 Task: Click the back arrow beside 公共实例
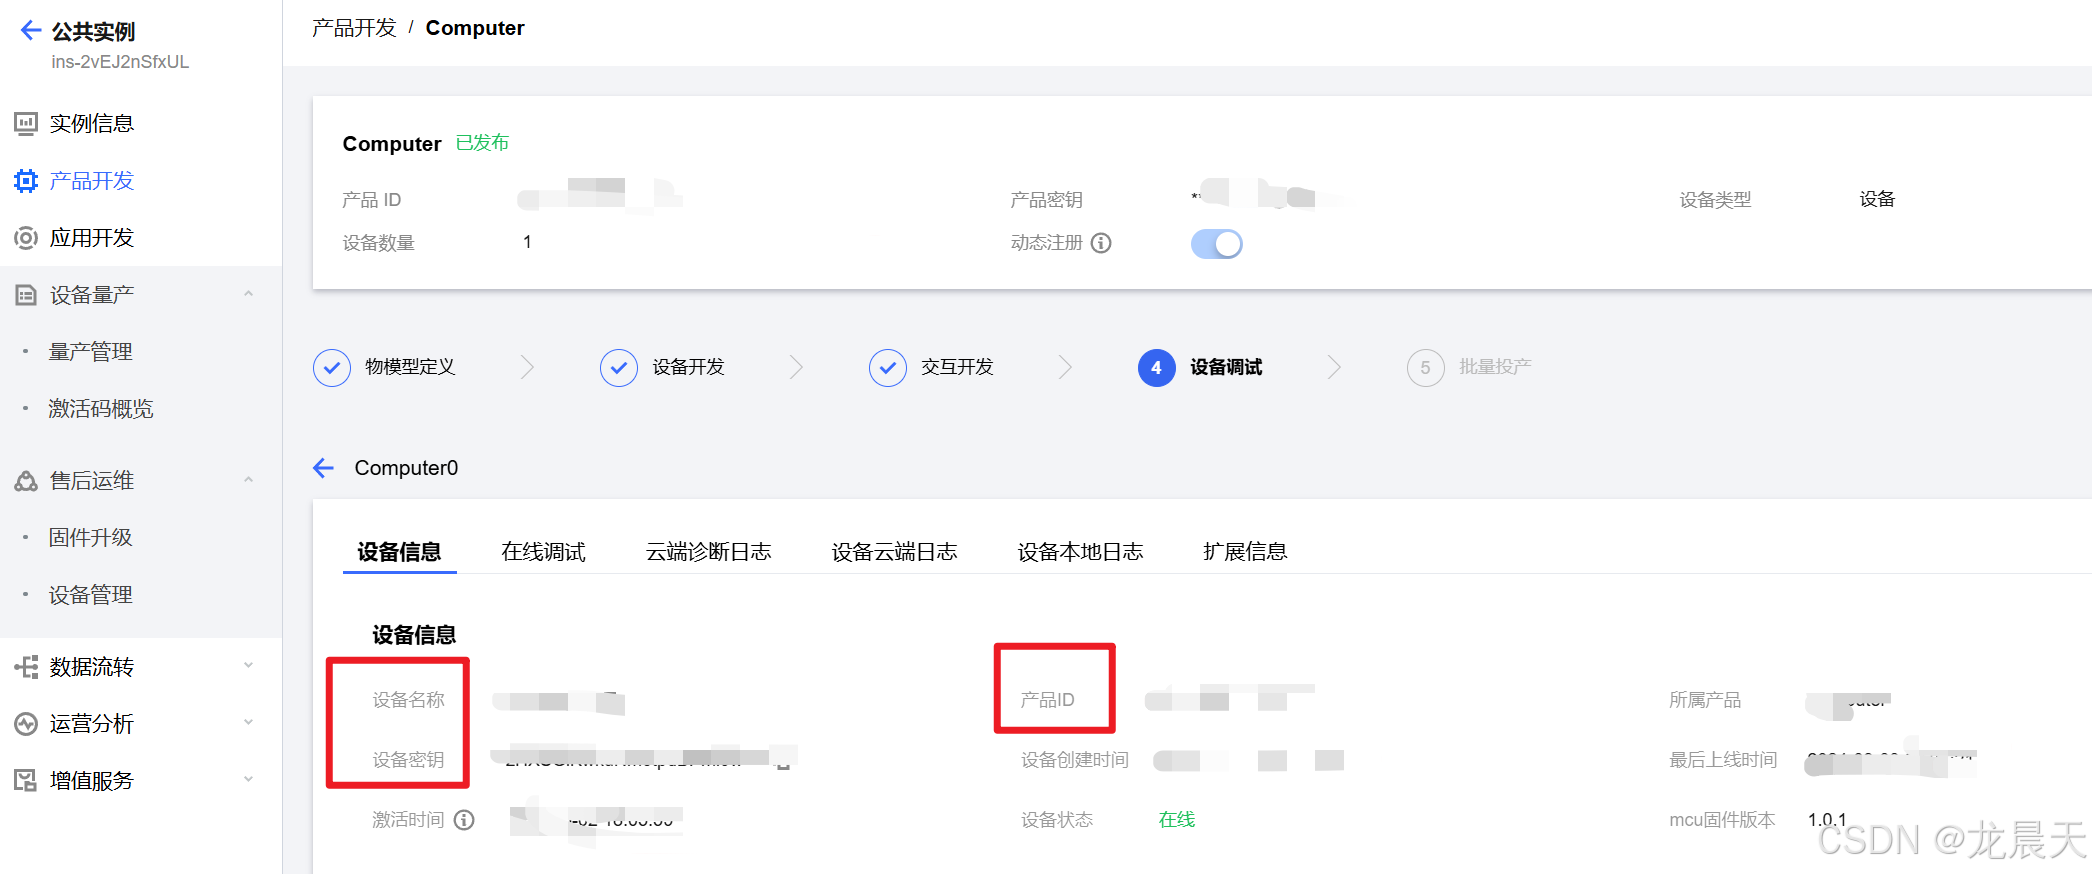(31, 31)
